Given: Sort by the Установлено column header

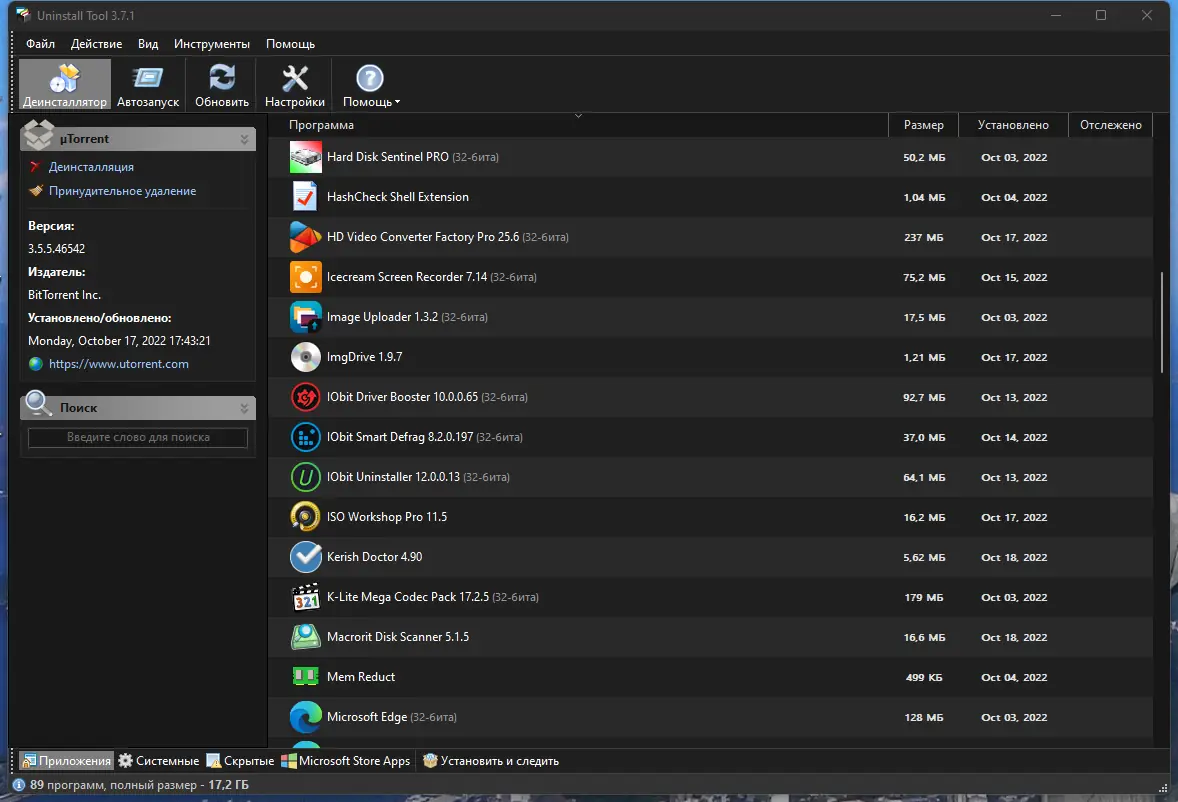Looking at the screenshot, I should point(1013,125).
